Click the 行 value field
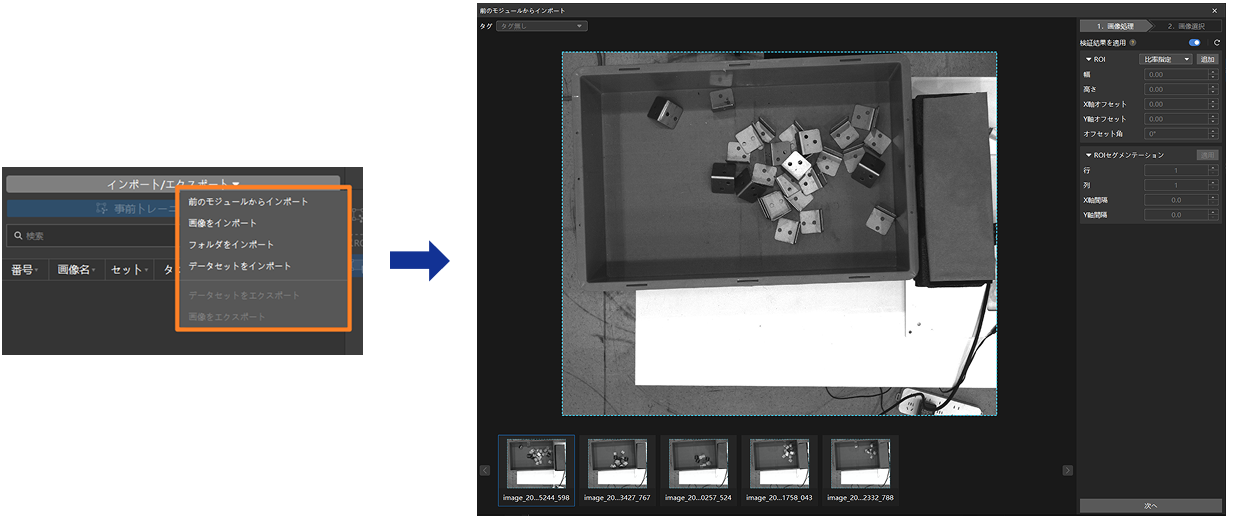 point(1176,170)
